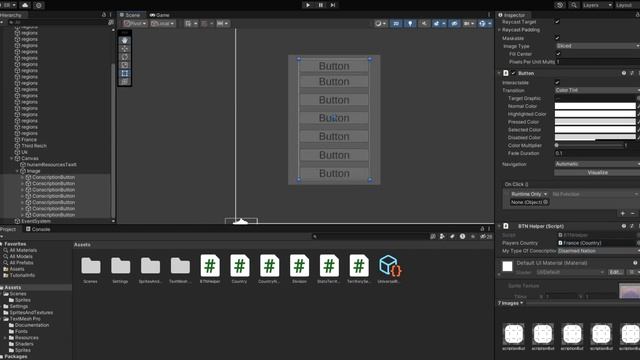Switch to the Game tab
The height and width of the screenshot is (360, 640).
point(159,15)
